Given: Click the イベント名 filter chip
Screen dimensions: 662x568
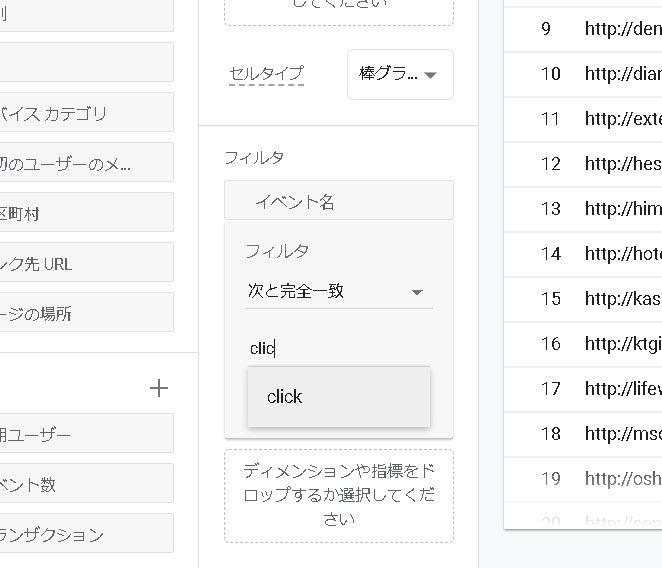Looking at the screenshot, I should [x=338, y=202].
